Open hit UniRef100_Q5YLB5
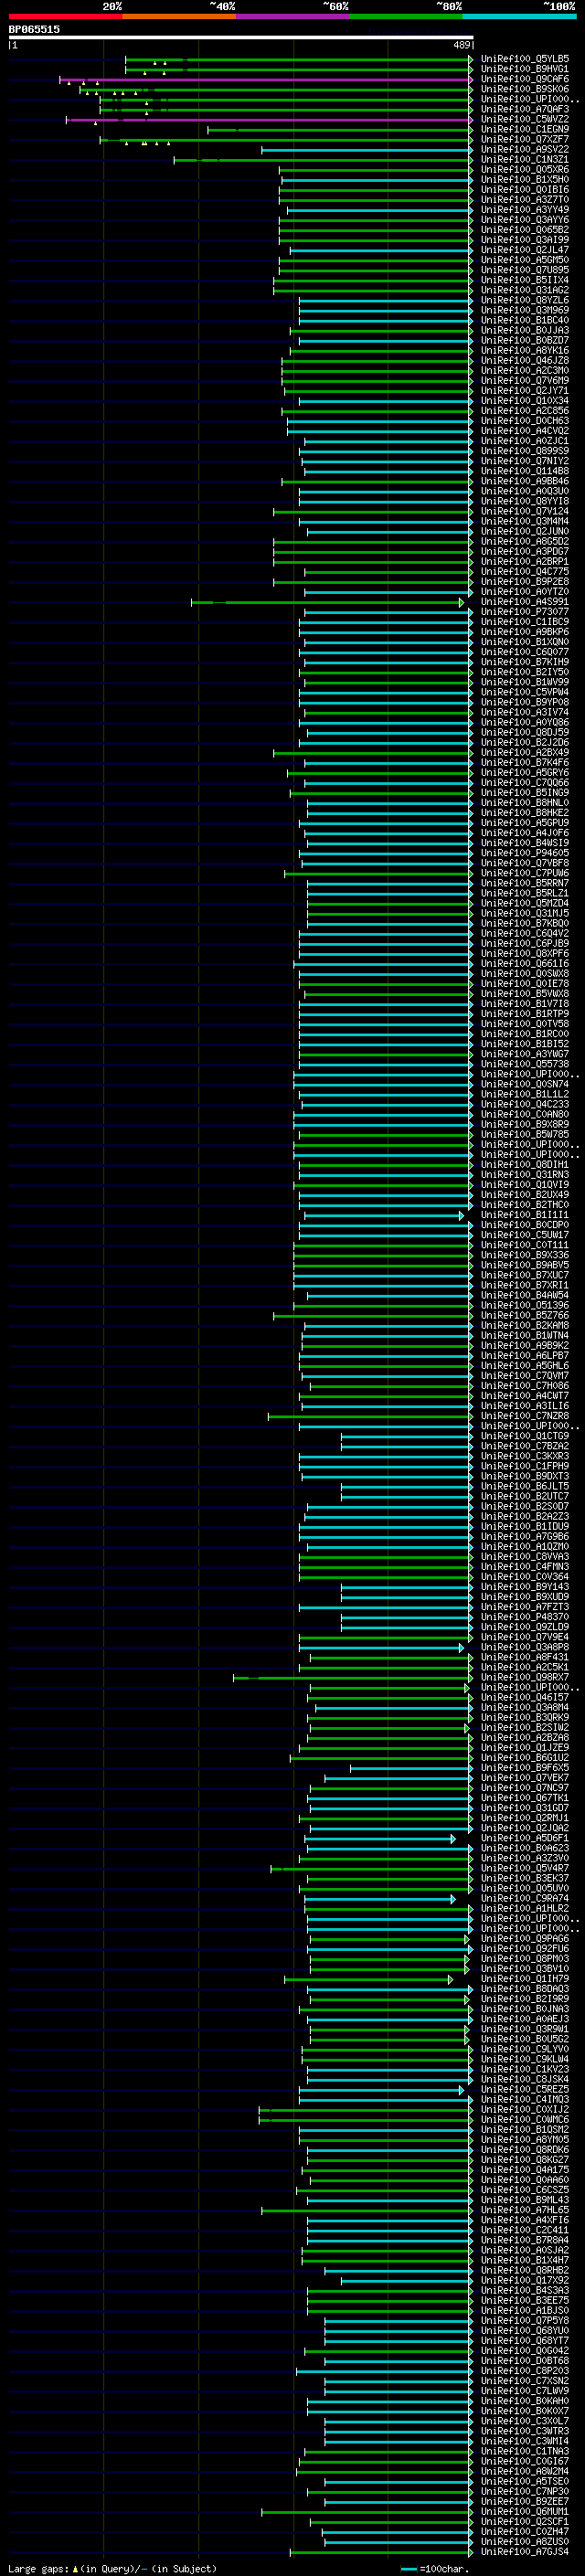585x2576 pixels. [x=525, y=59]
